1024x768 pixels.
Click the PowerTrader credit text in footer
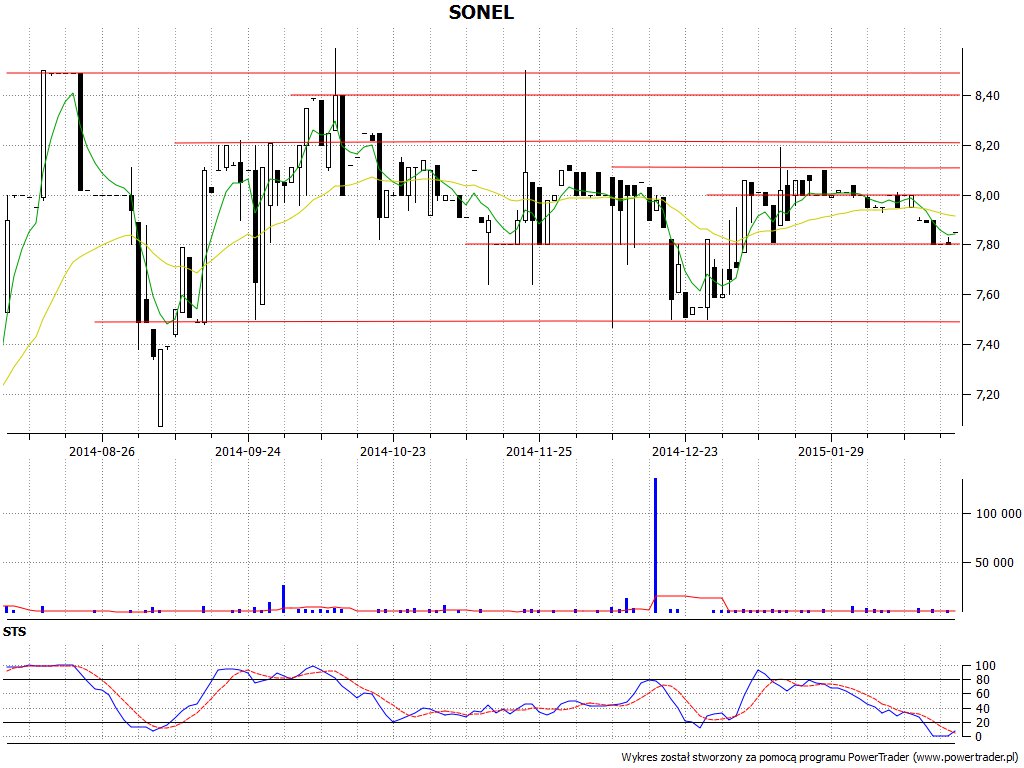point(821,757)
